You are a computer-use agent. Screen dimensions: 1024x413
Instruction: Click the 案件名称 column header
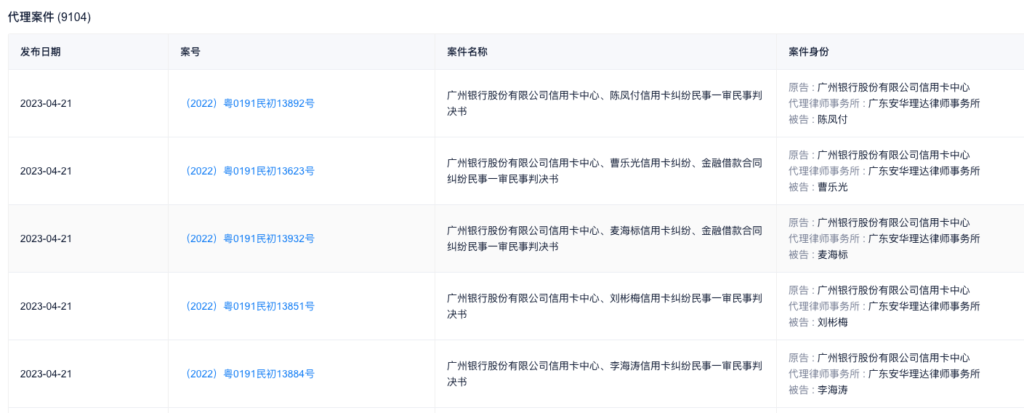[467, 51]
